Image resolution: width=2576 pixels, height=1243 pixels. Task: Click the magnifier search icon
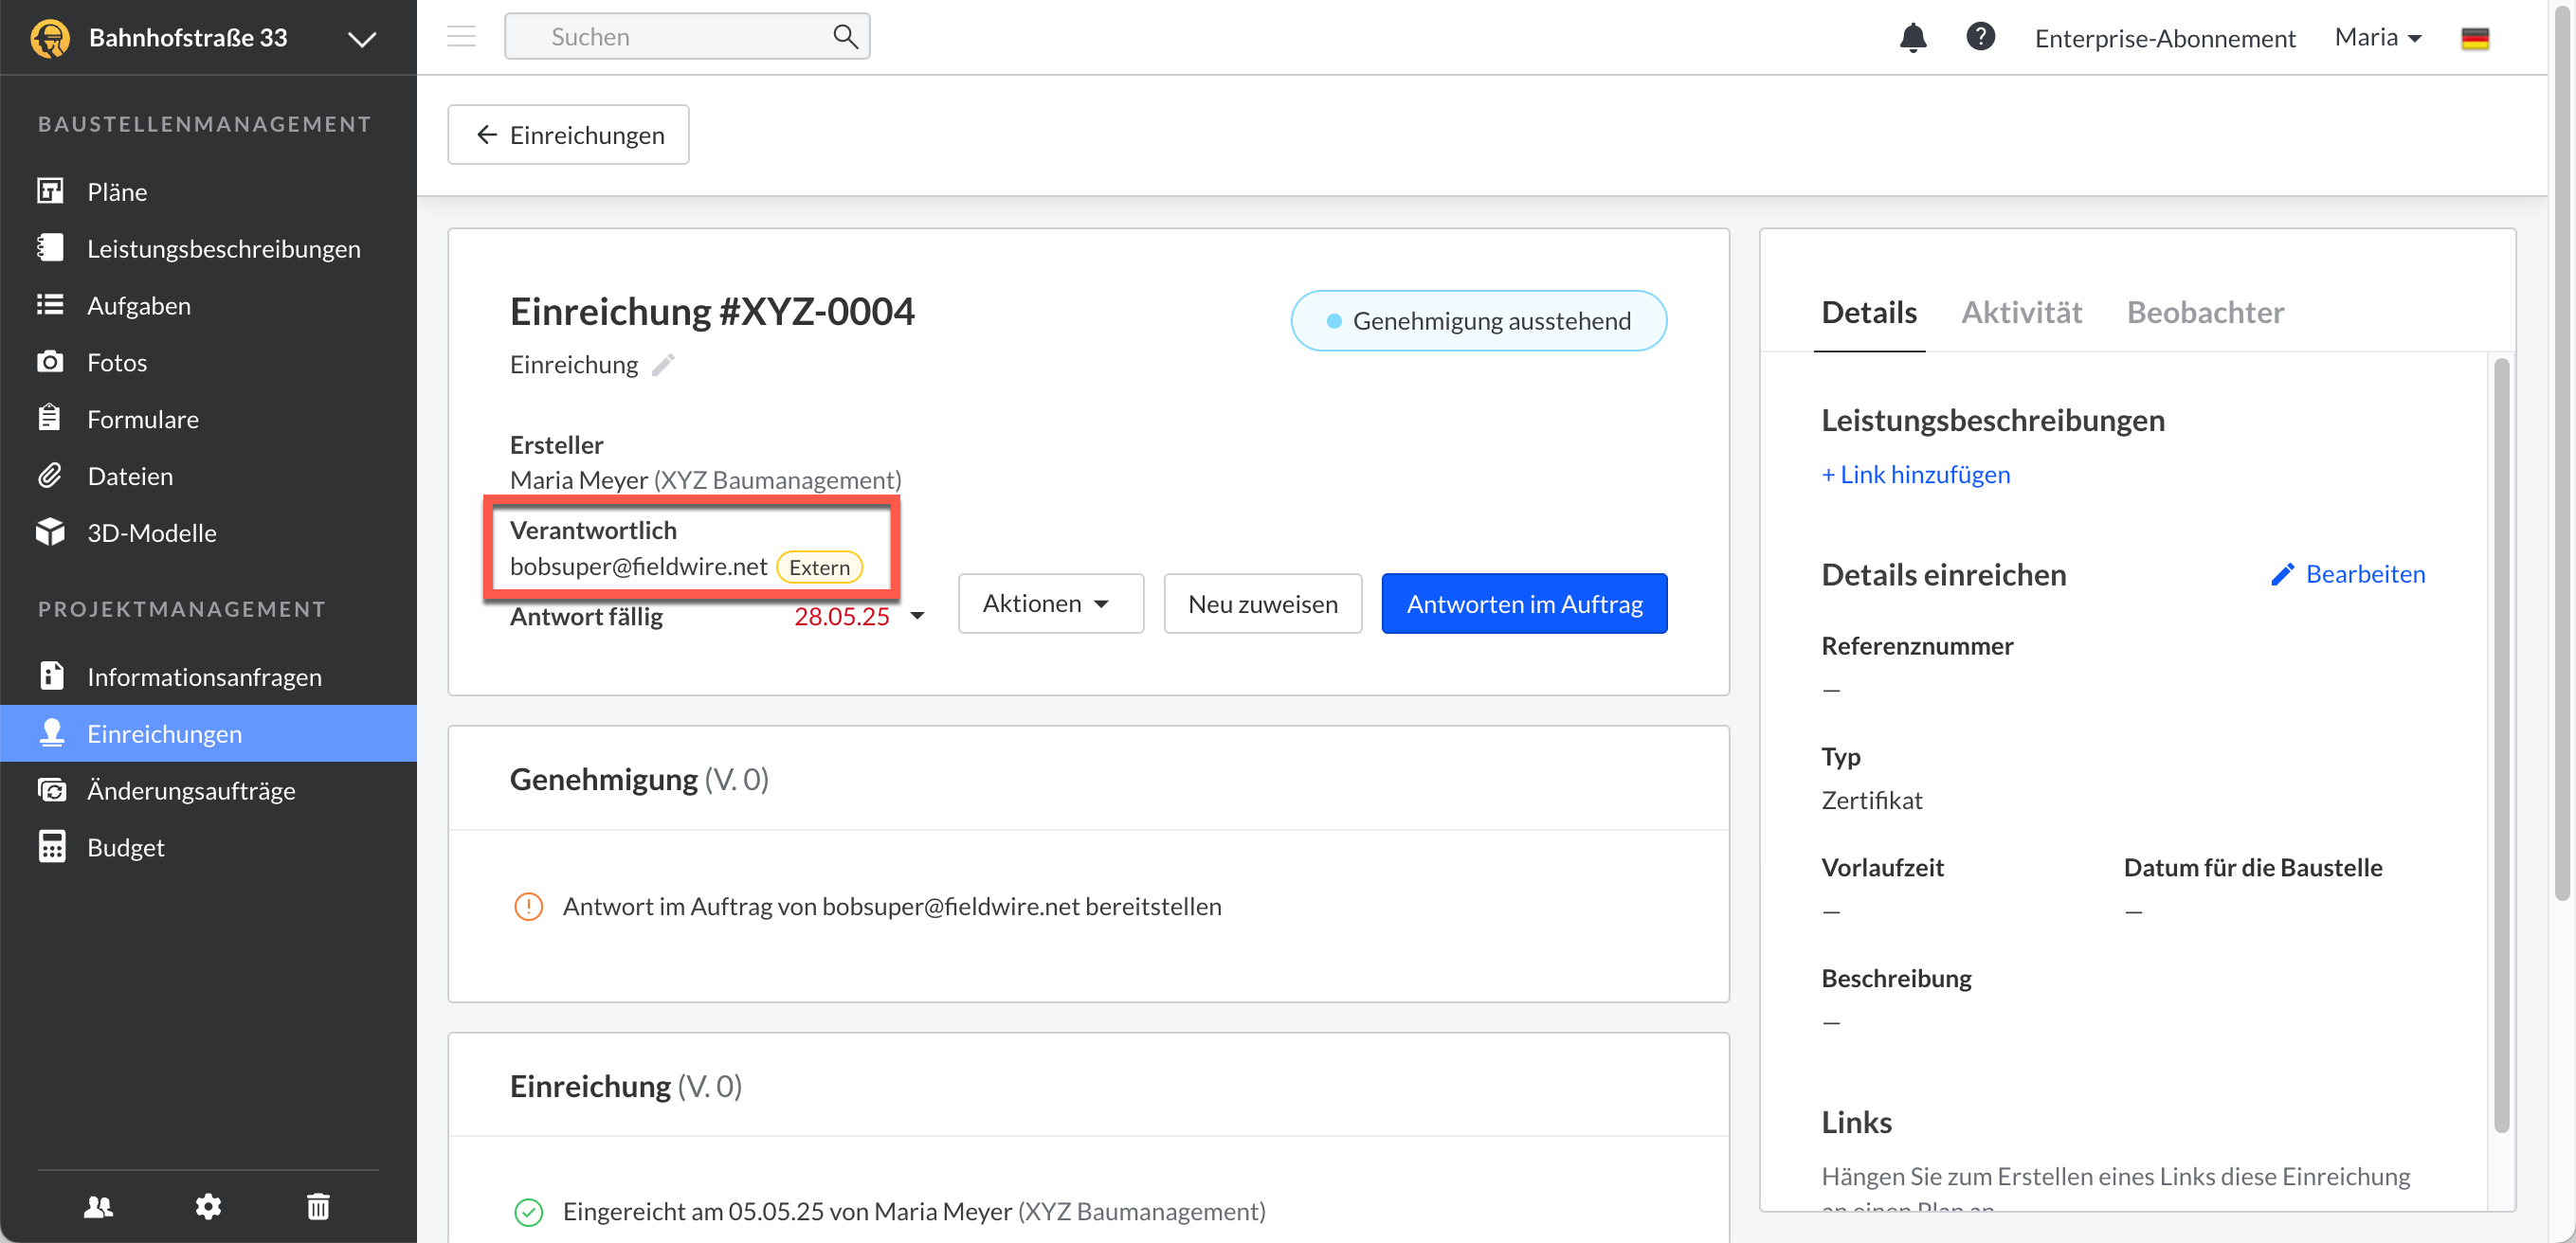(845, 37)
